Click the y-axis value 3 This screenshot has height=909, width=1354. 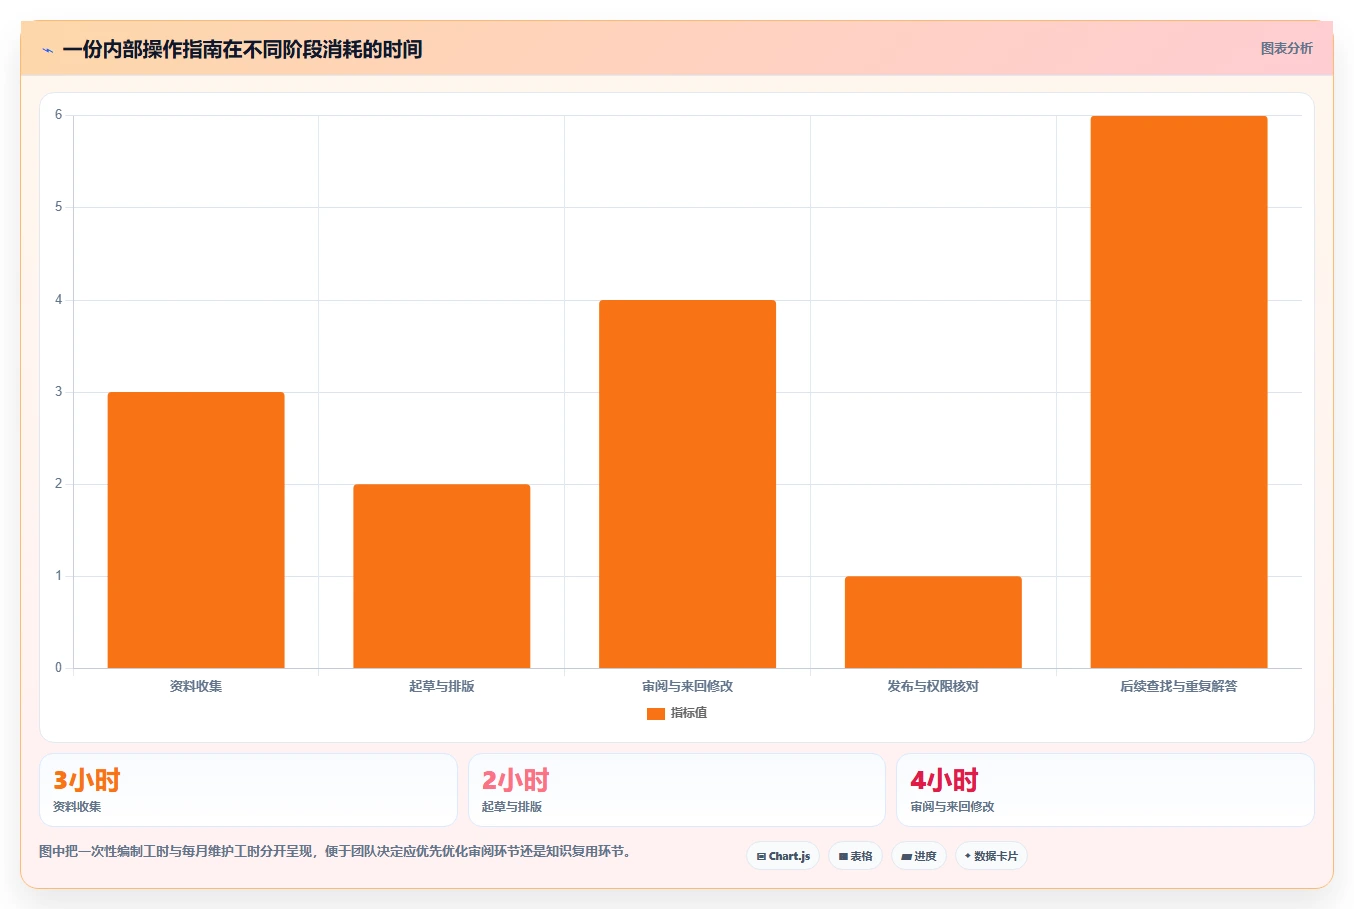[x=58, y=392]
